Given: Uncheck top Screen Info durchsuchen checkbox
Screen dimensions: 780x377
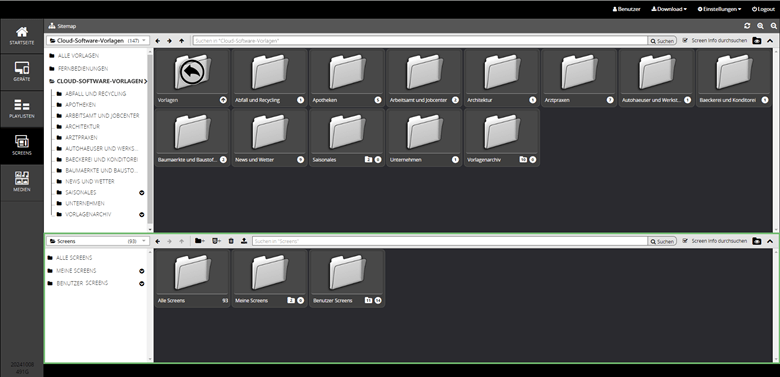Looking at the screenshot, I should [685, 40].
